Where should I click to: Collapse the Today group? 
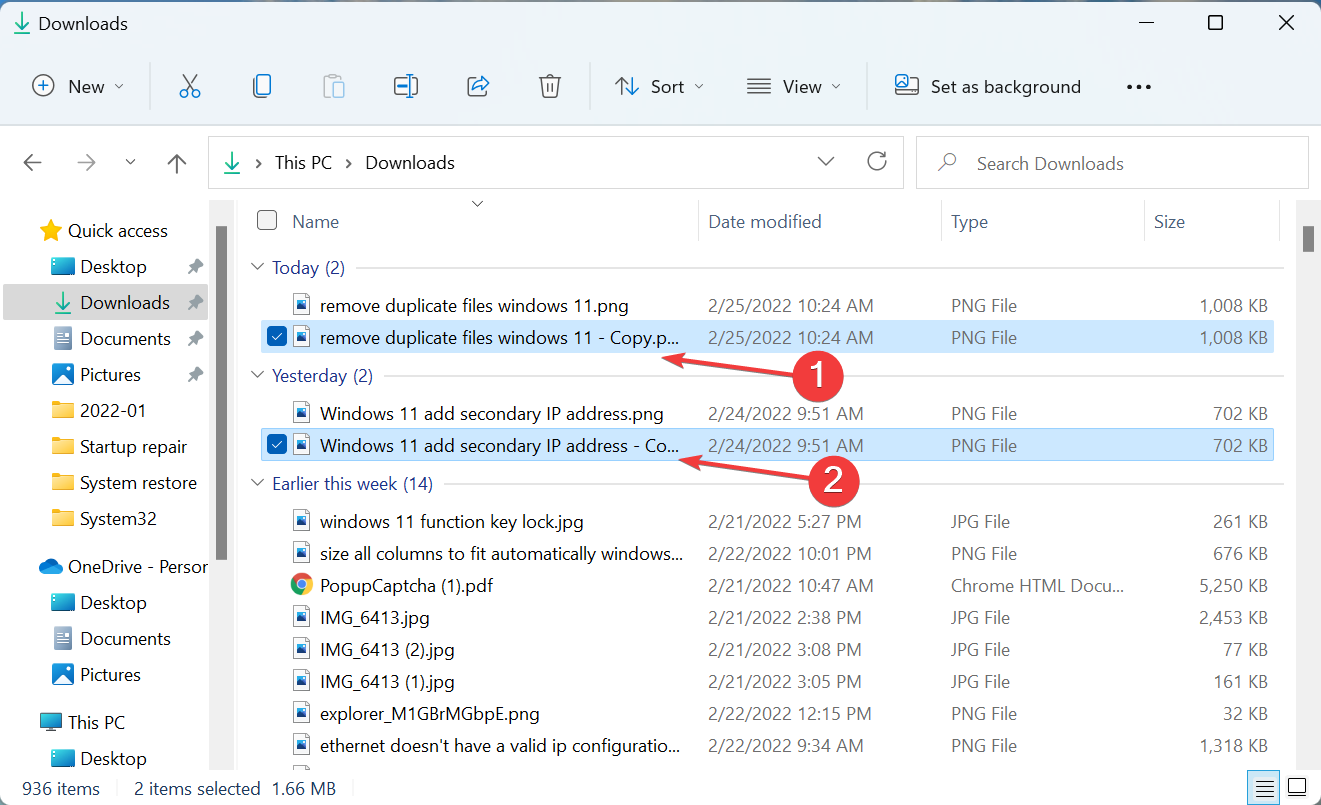coord(258,268)
